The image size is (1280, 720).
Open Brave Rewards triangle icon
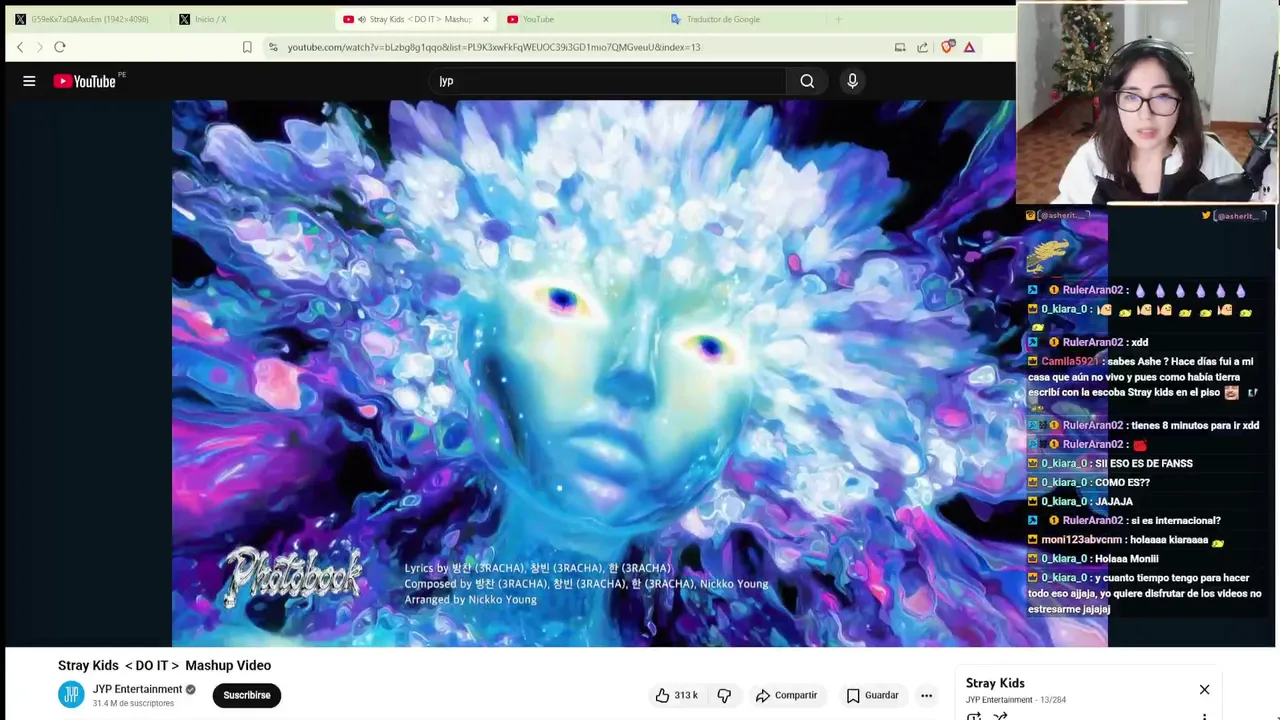[x=969, y=47]
